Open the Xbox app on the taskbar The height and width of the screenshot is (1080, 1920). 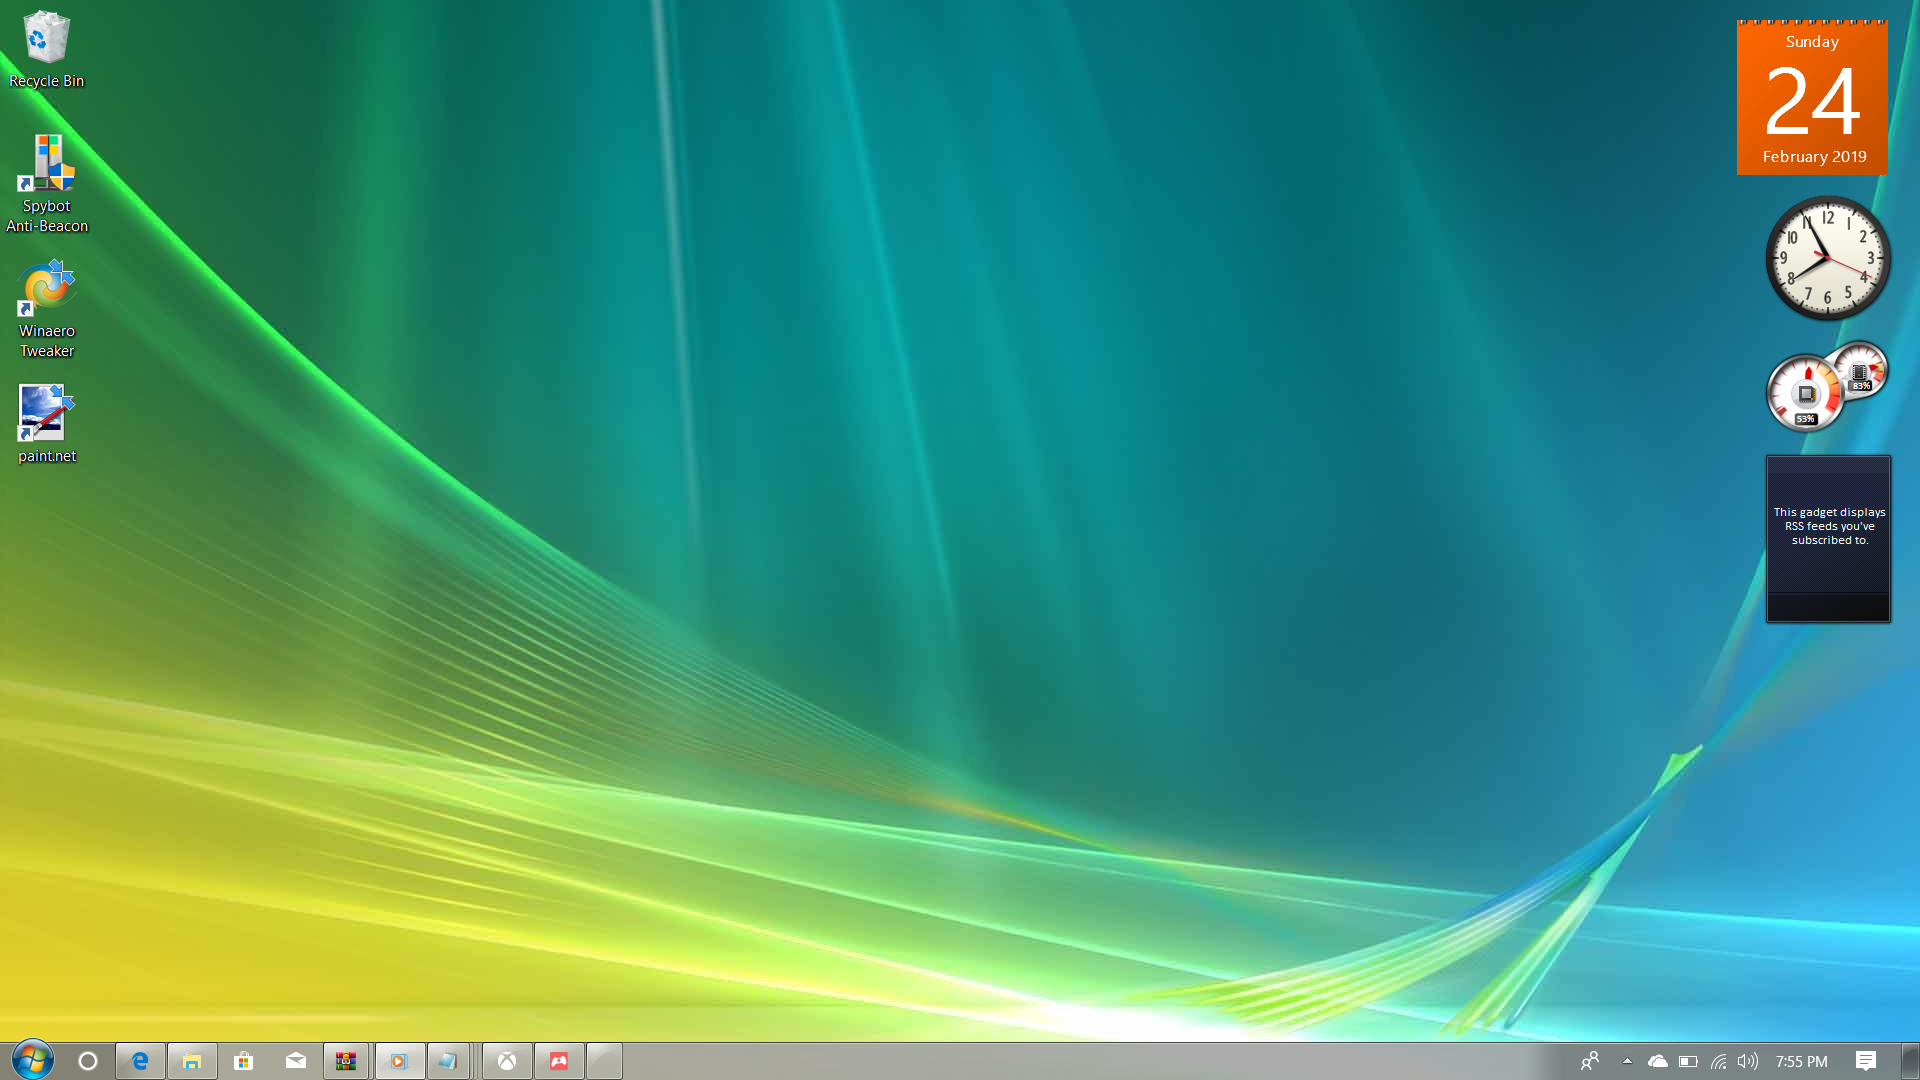tap(507, 1061)
